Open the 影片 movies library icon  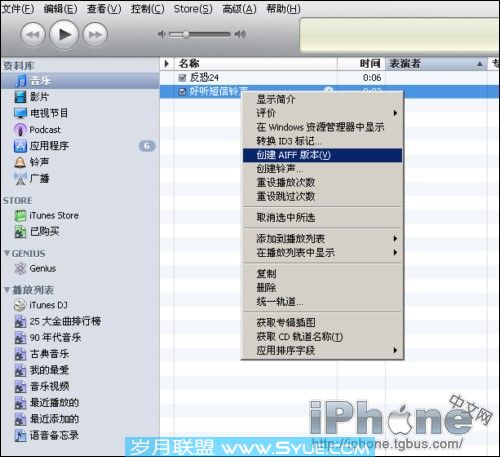[20, 97]
